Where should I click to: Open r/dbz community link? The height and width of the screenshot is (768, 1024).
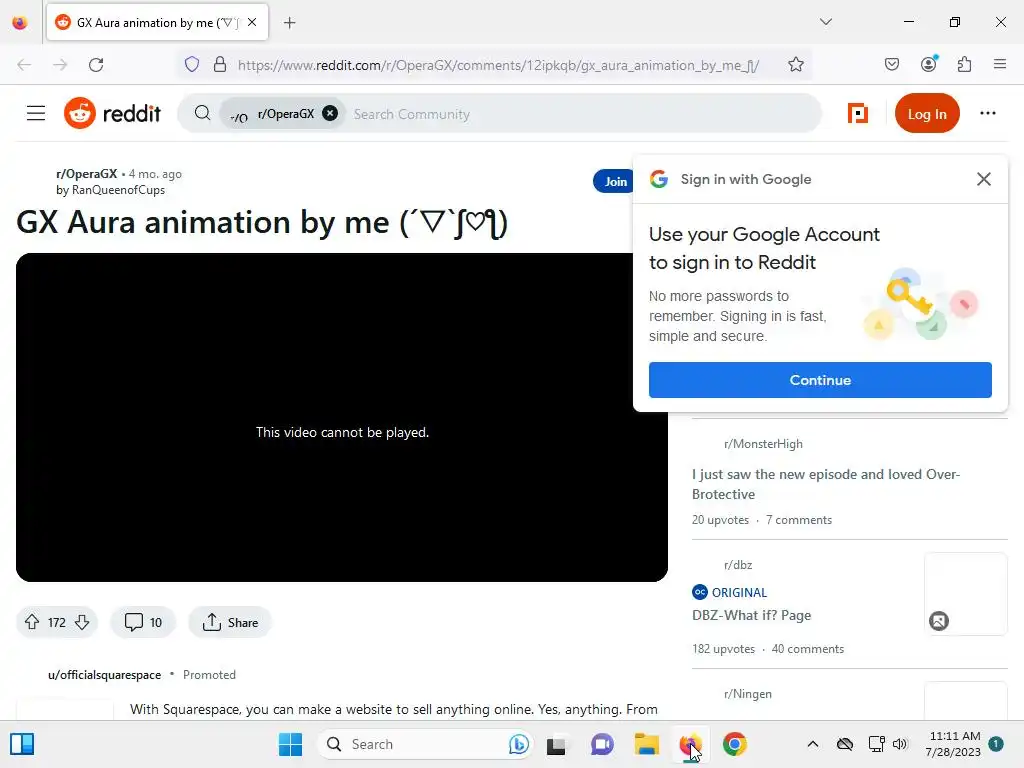[738, 565]
